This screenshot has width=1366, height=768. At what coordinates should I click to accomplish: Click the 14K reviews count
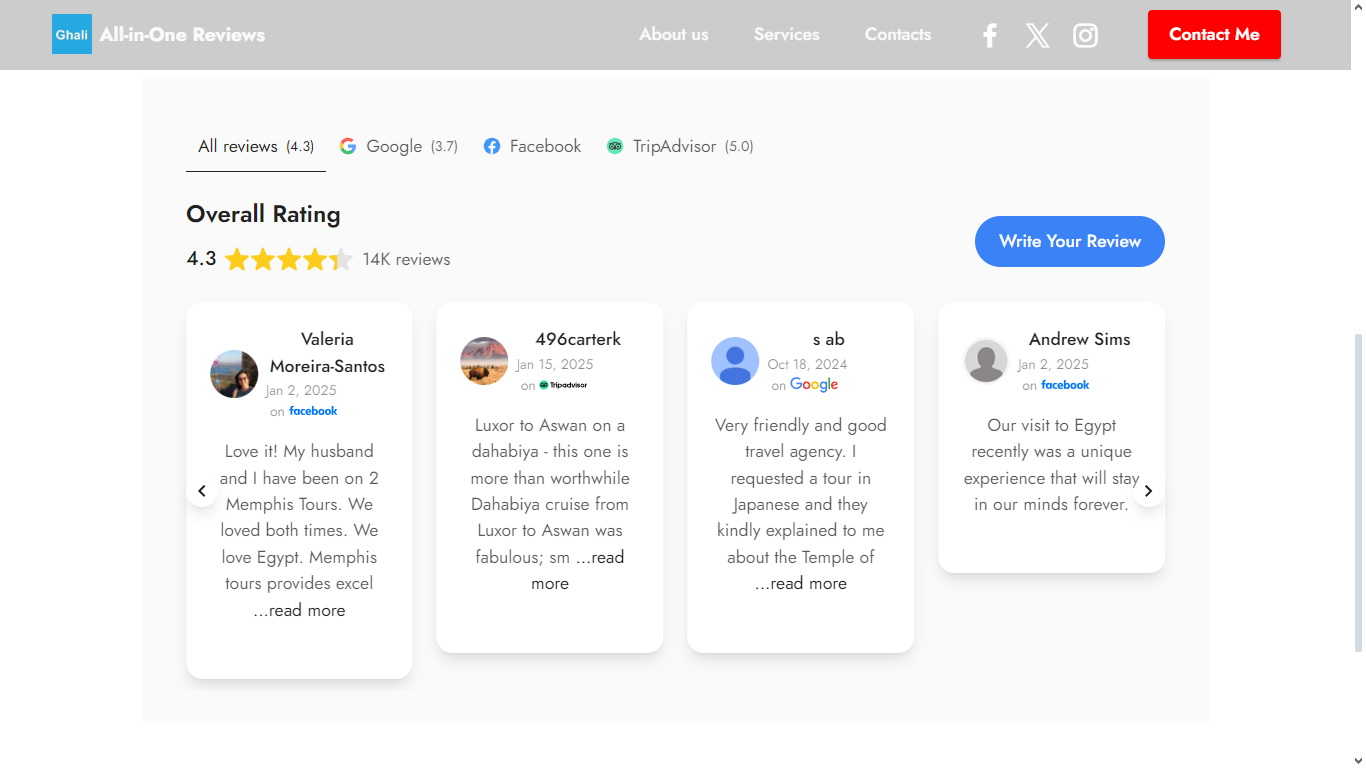click(406, 260)
